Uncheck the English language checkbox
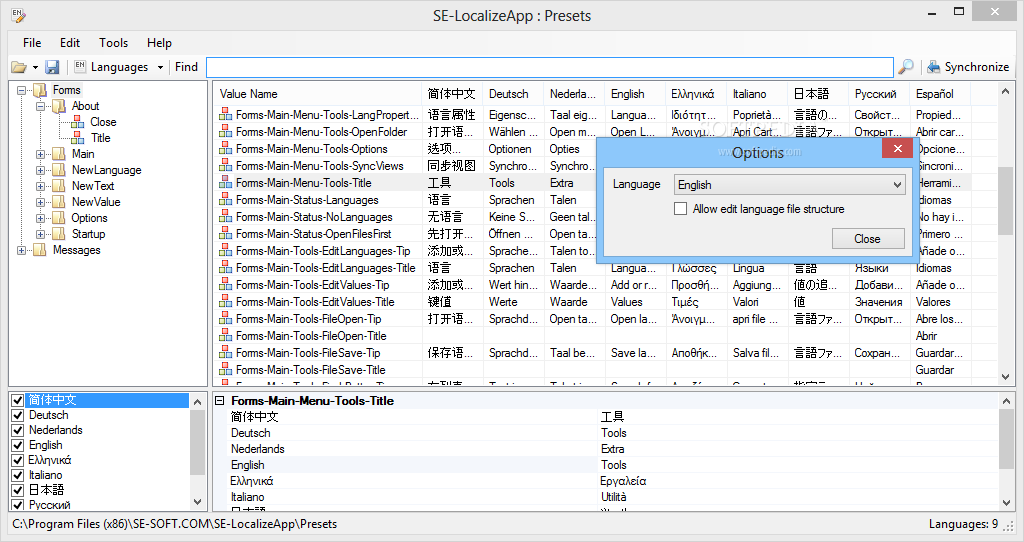The image size is (1024, 542). pos(18,445)
